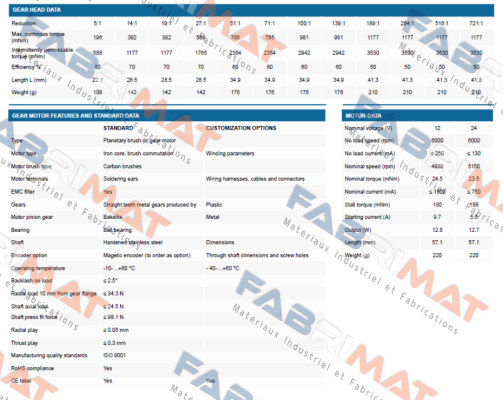Select the 5:1 reduction value

(x=97, y=23)
